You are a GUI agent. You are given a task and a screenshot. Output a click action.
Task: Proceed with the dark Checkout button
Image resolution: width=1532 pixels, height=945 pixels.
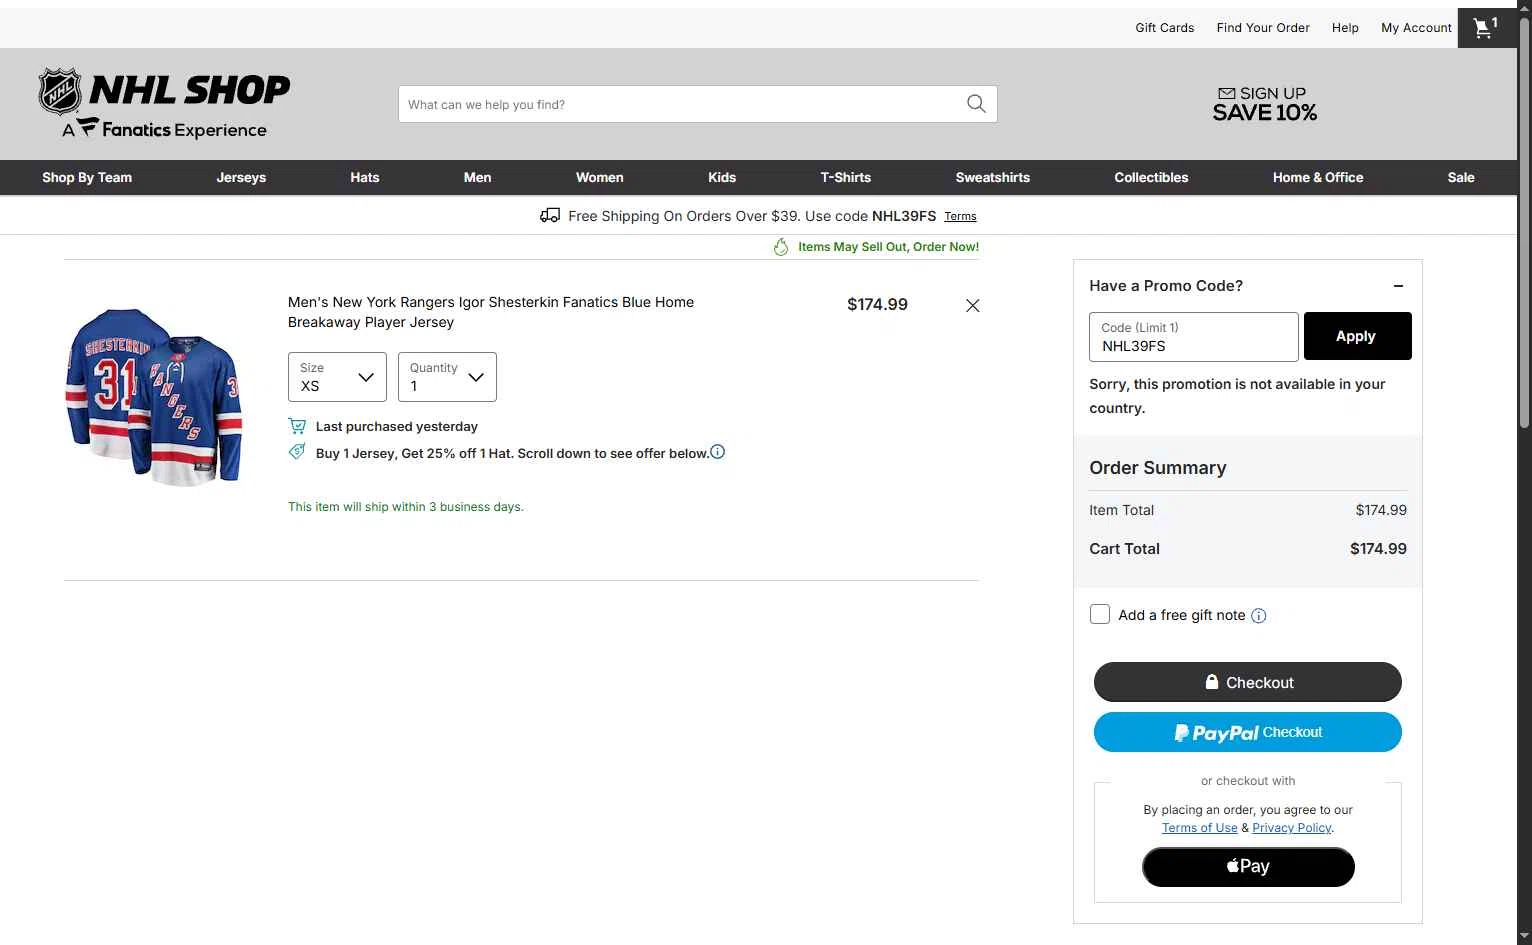tap(1248, 682)
